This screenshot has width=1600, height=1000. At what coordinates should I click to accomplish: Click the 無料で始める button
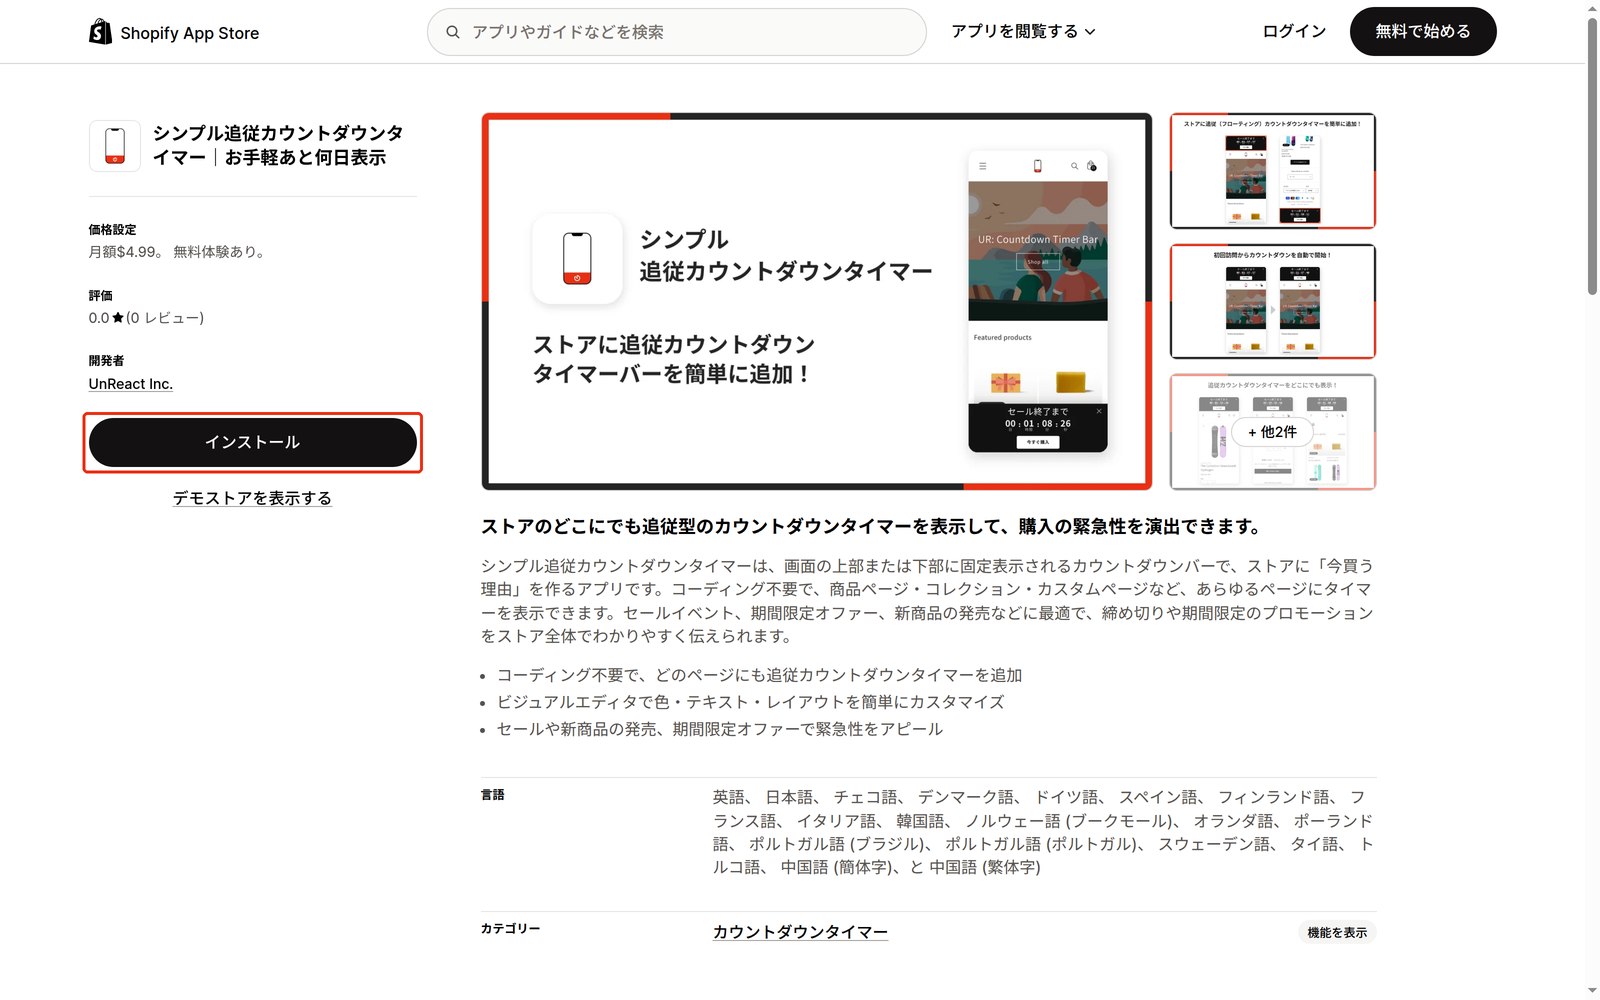(x=1423, y=32)
